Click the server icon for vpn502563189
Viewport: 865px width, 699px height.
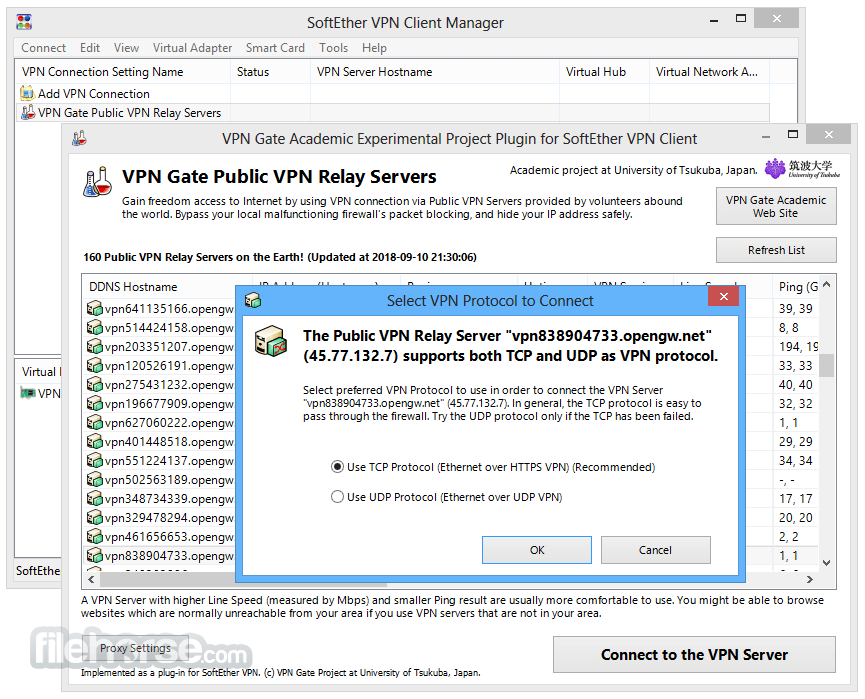click(94, 480)
